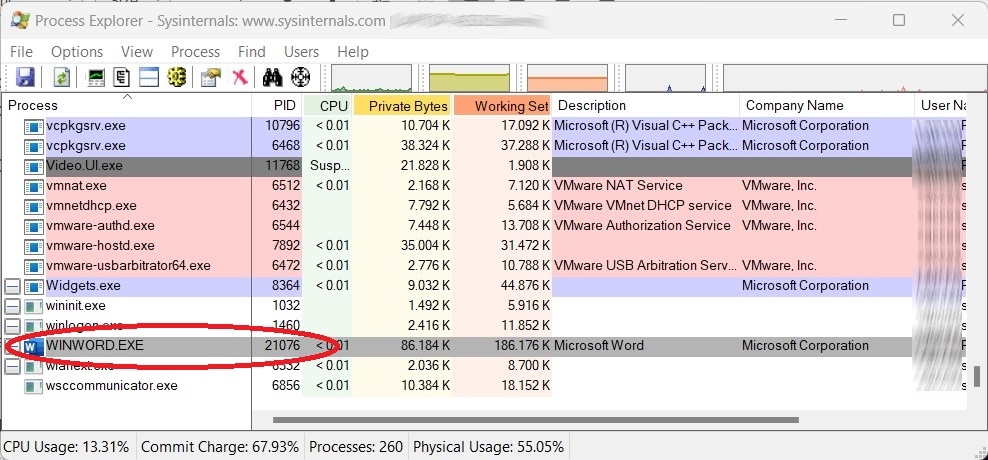Click the Refresh Now toolbar icon
This screenshot has width=988, height=460.
tap(61, 78)
